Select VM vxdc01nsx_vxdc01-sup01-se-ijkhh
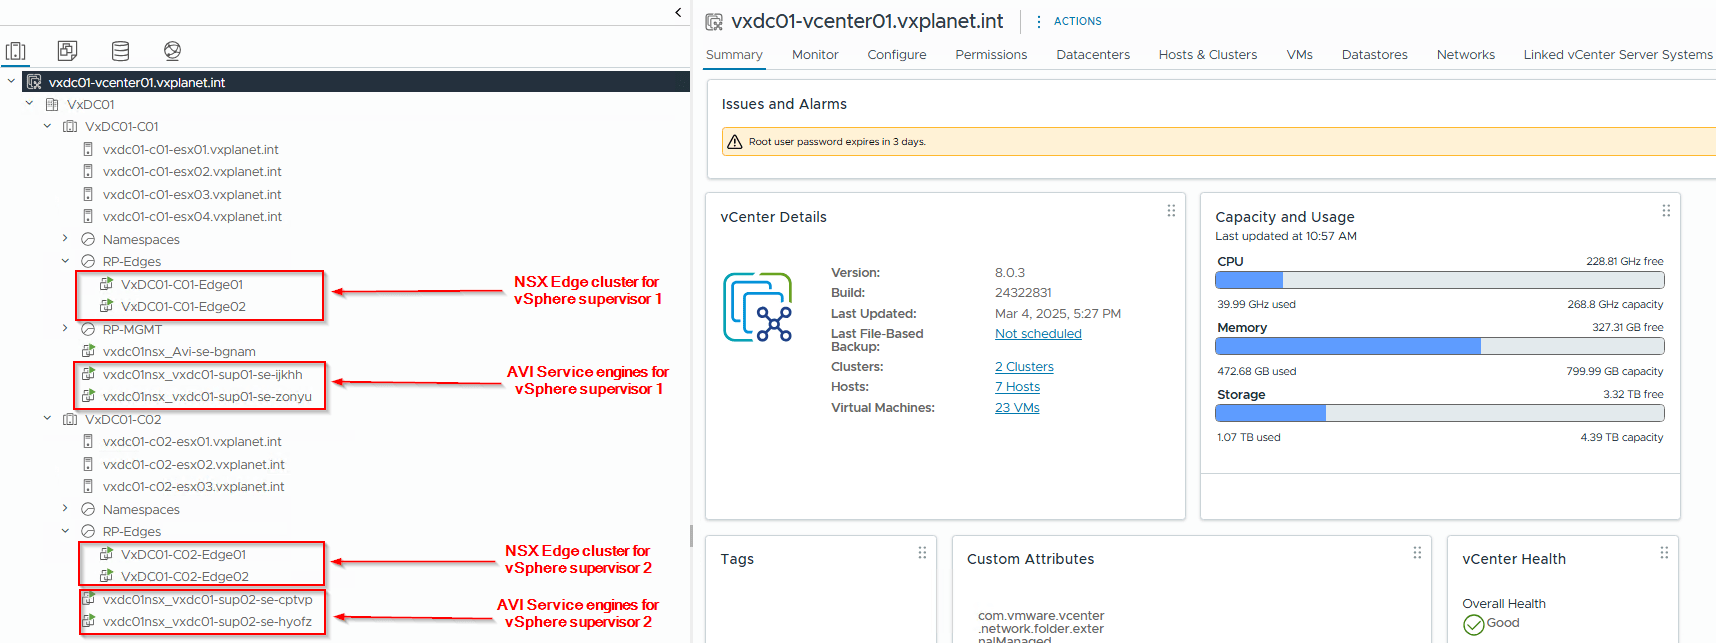The image size is (1716, 643). tap(202, 375)
